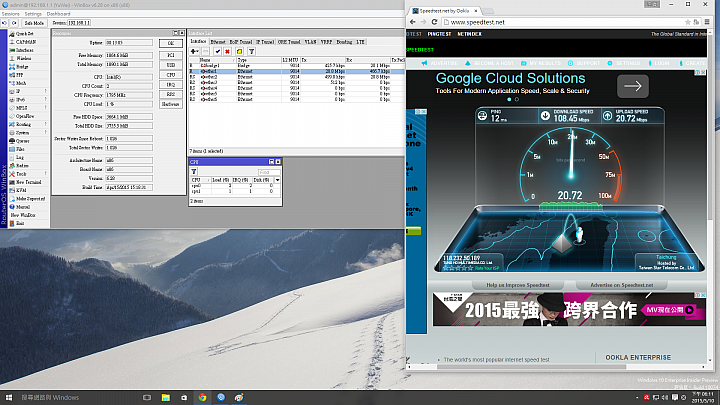The width and height of the screenshot is (720, 405).
Task: Open the Sessions menu
Action: coord(10,14)
